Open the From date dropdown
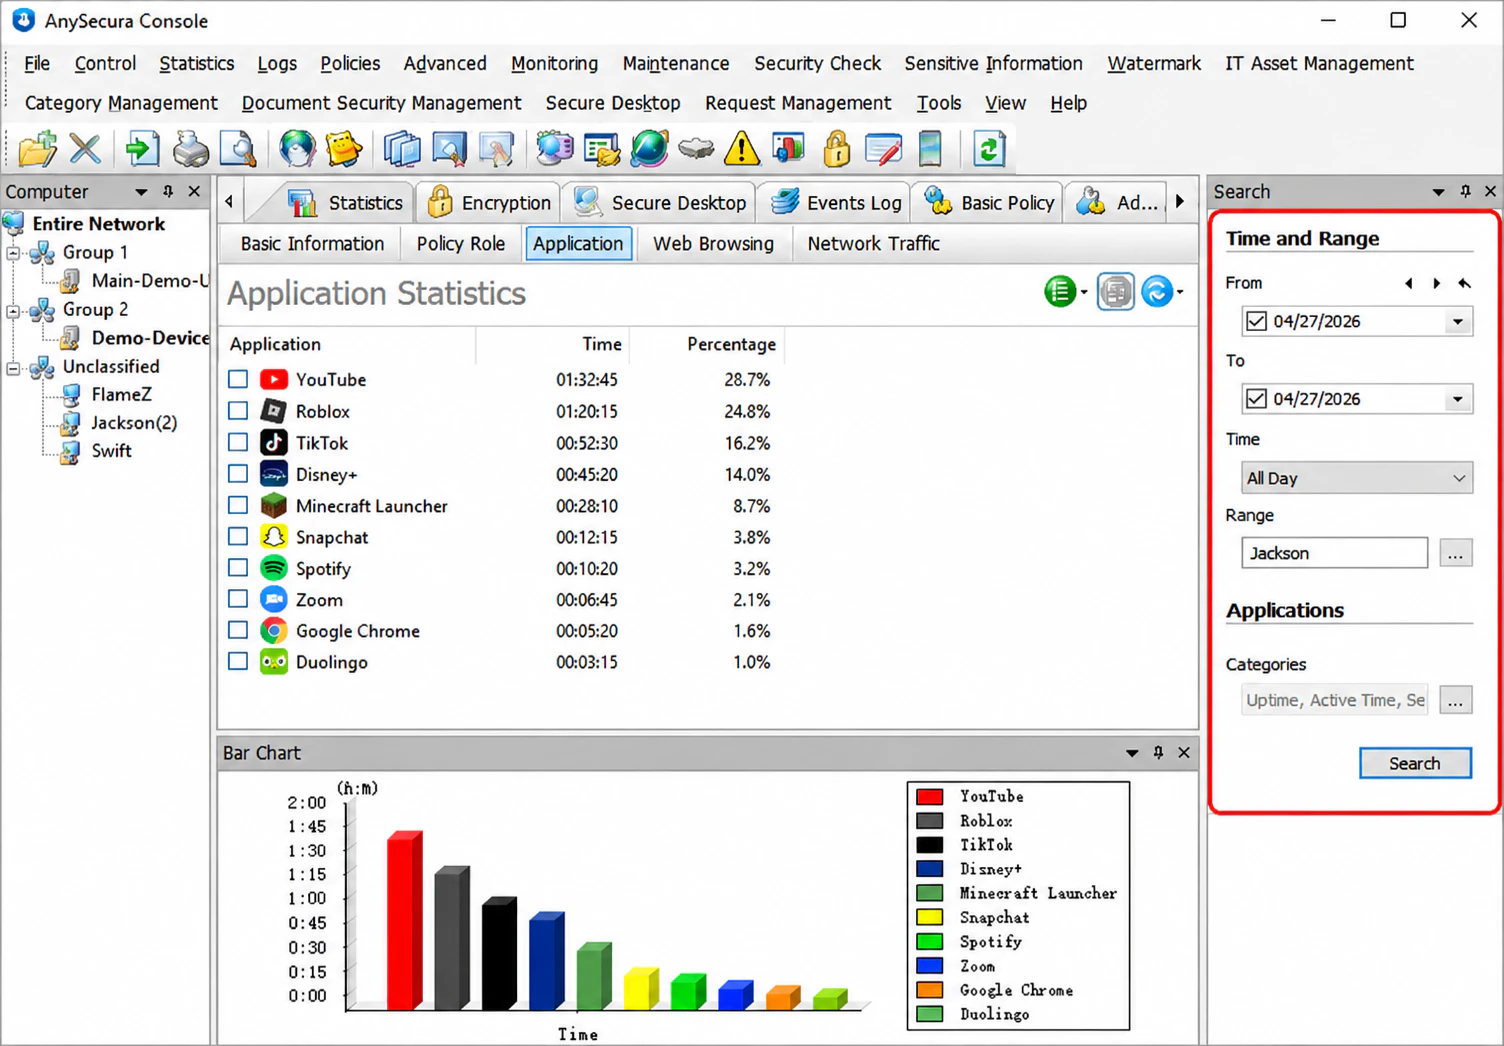This screenshot has width=1504, height=1046. tap(1458, 321)
